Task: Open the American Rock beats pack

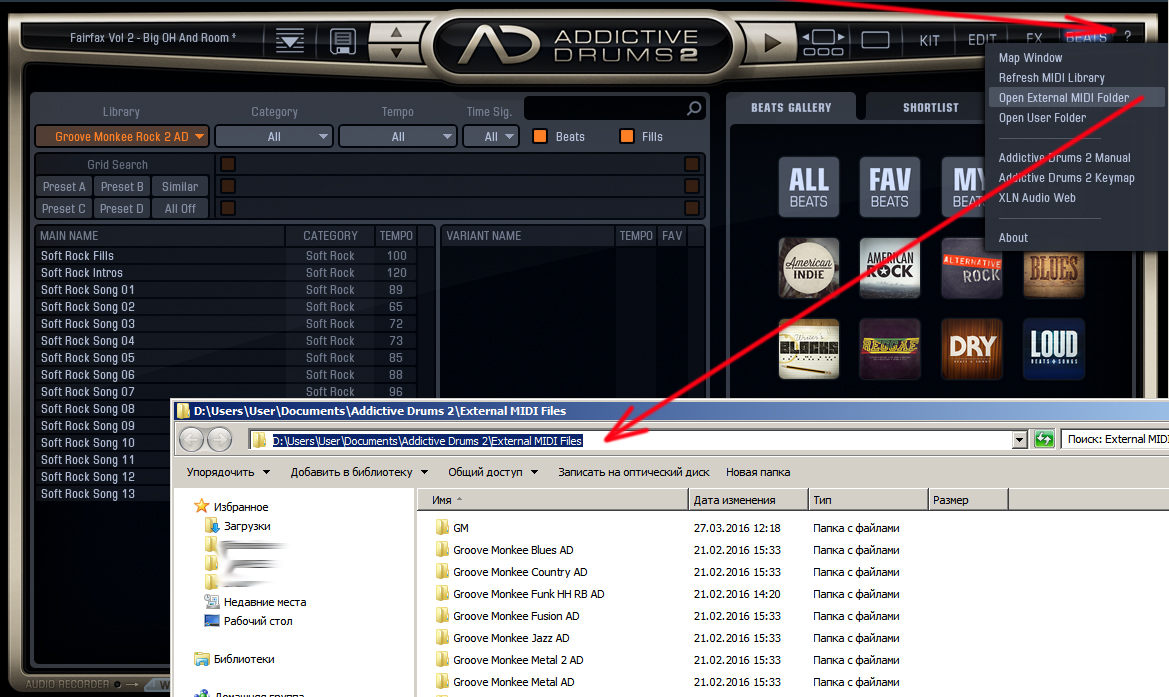Action: (x=889, y=268)
